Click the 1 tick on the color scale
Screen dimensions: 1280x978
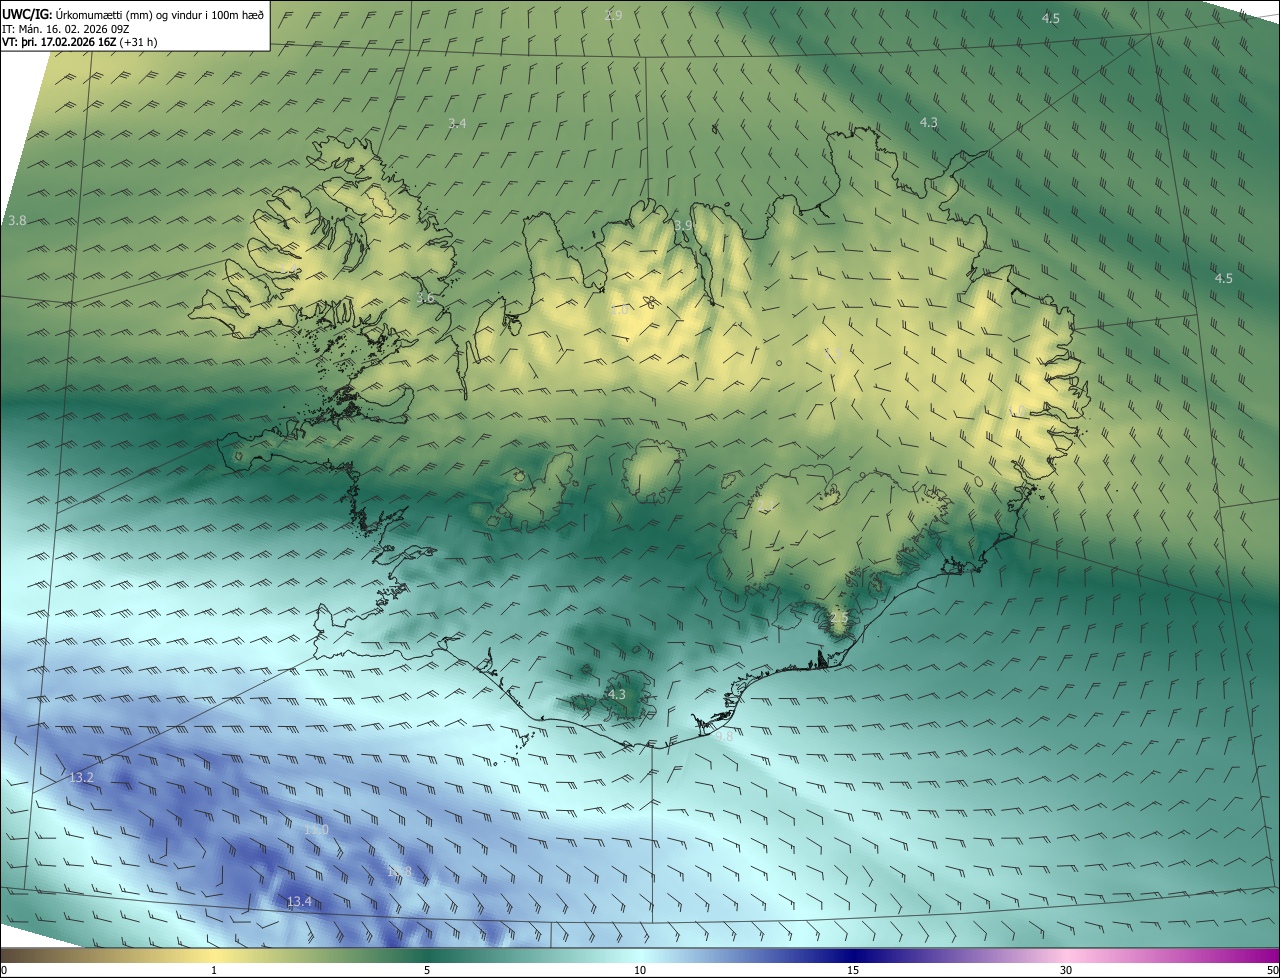tap(214, 970)
